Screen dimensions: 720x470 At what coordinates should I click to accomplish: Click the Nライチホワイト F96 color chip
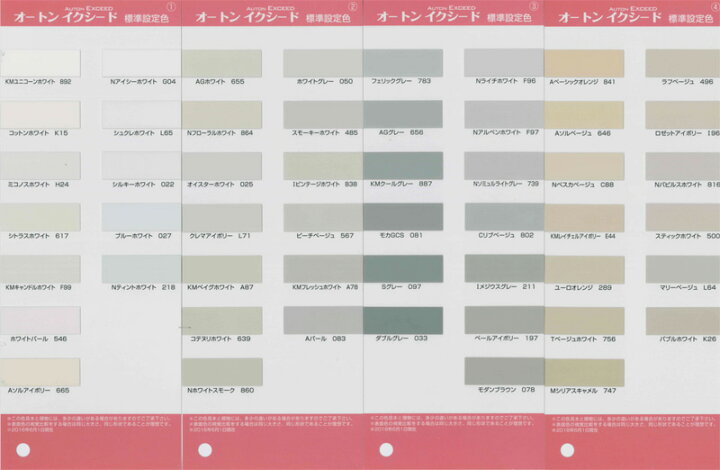click(504, 63)
